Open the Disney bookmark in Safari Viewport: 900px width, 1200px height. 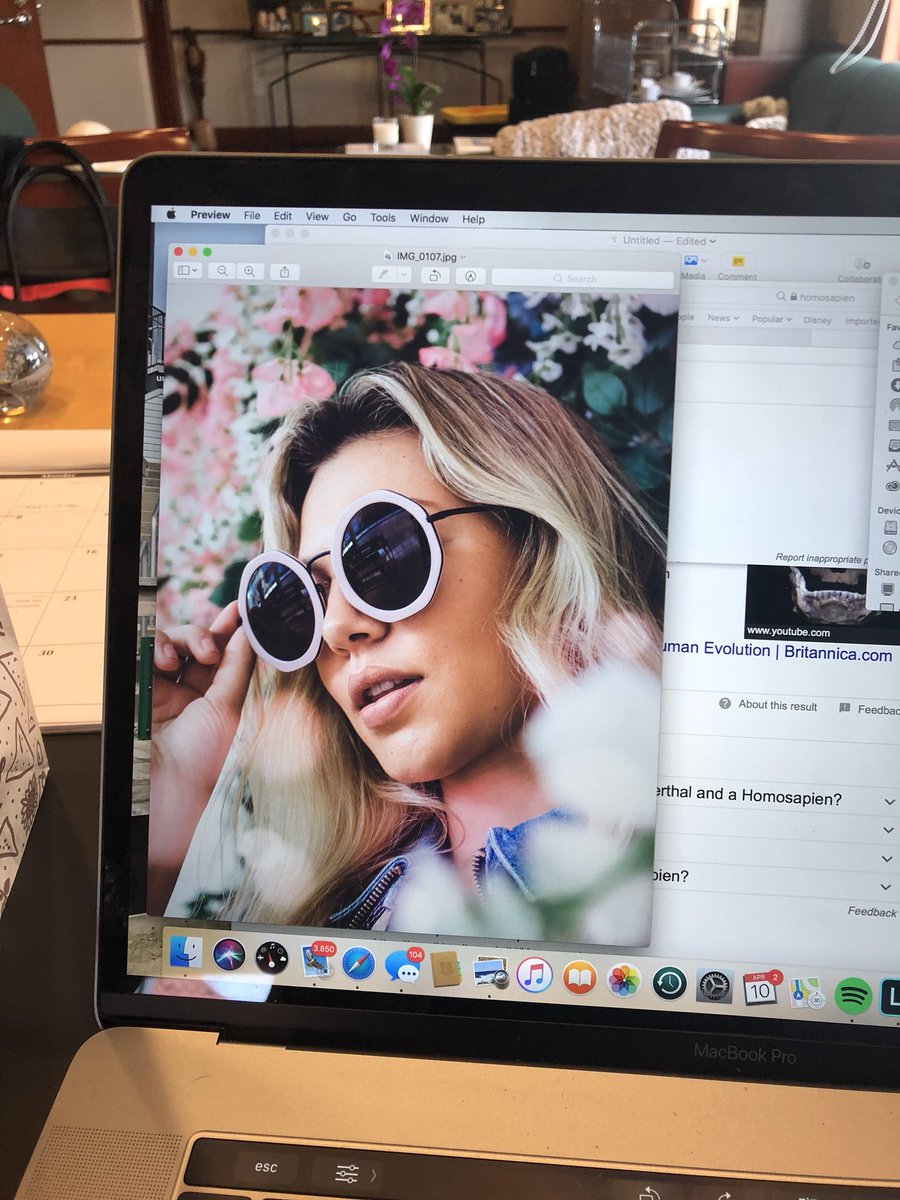coord(817,320)
